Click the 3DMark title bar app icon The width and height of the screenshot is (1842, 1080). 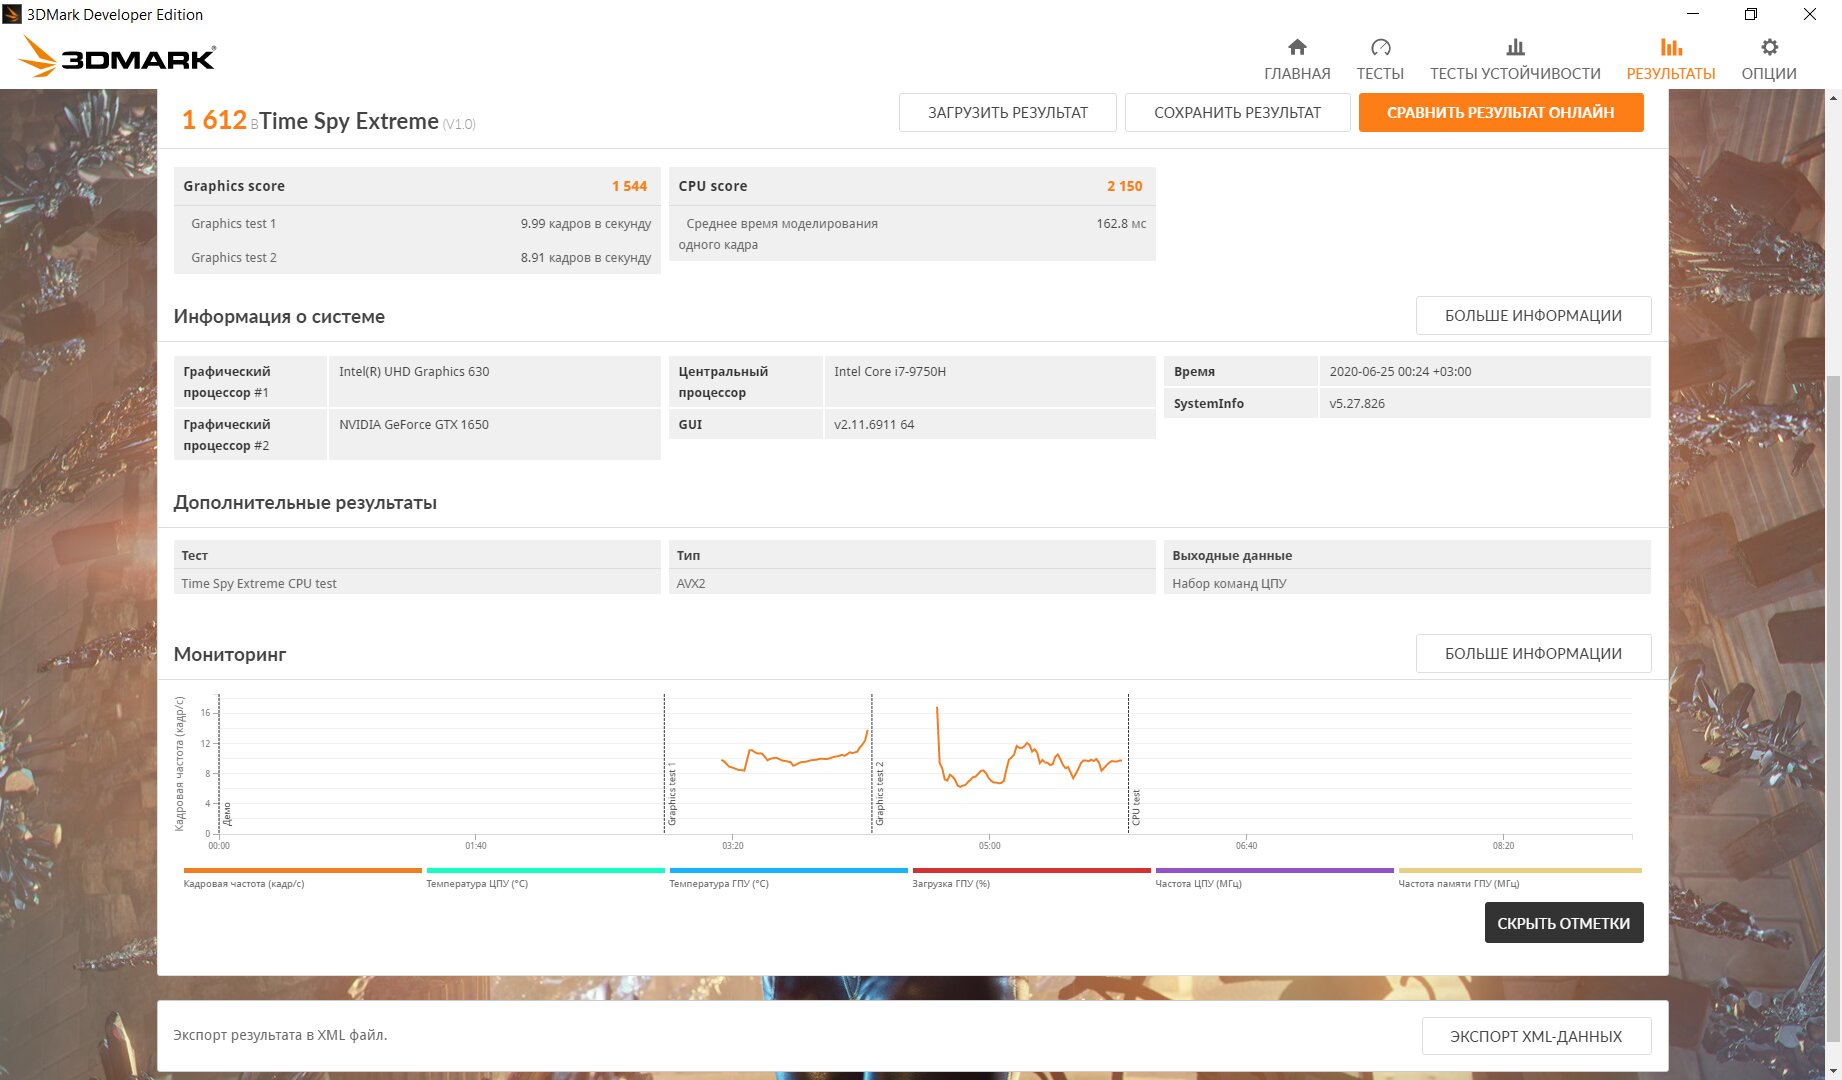point(12,14)
